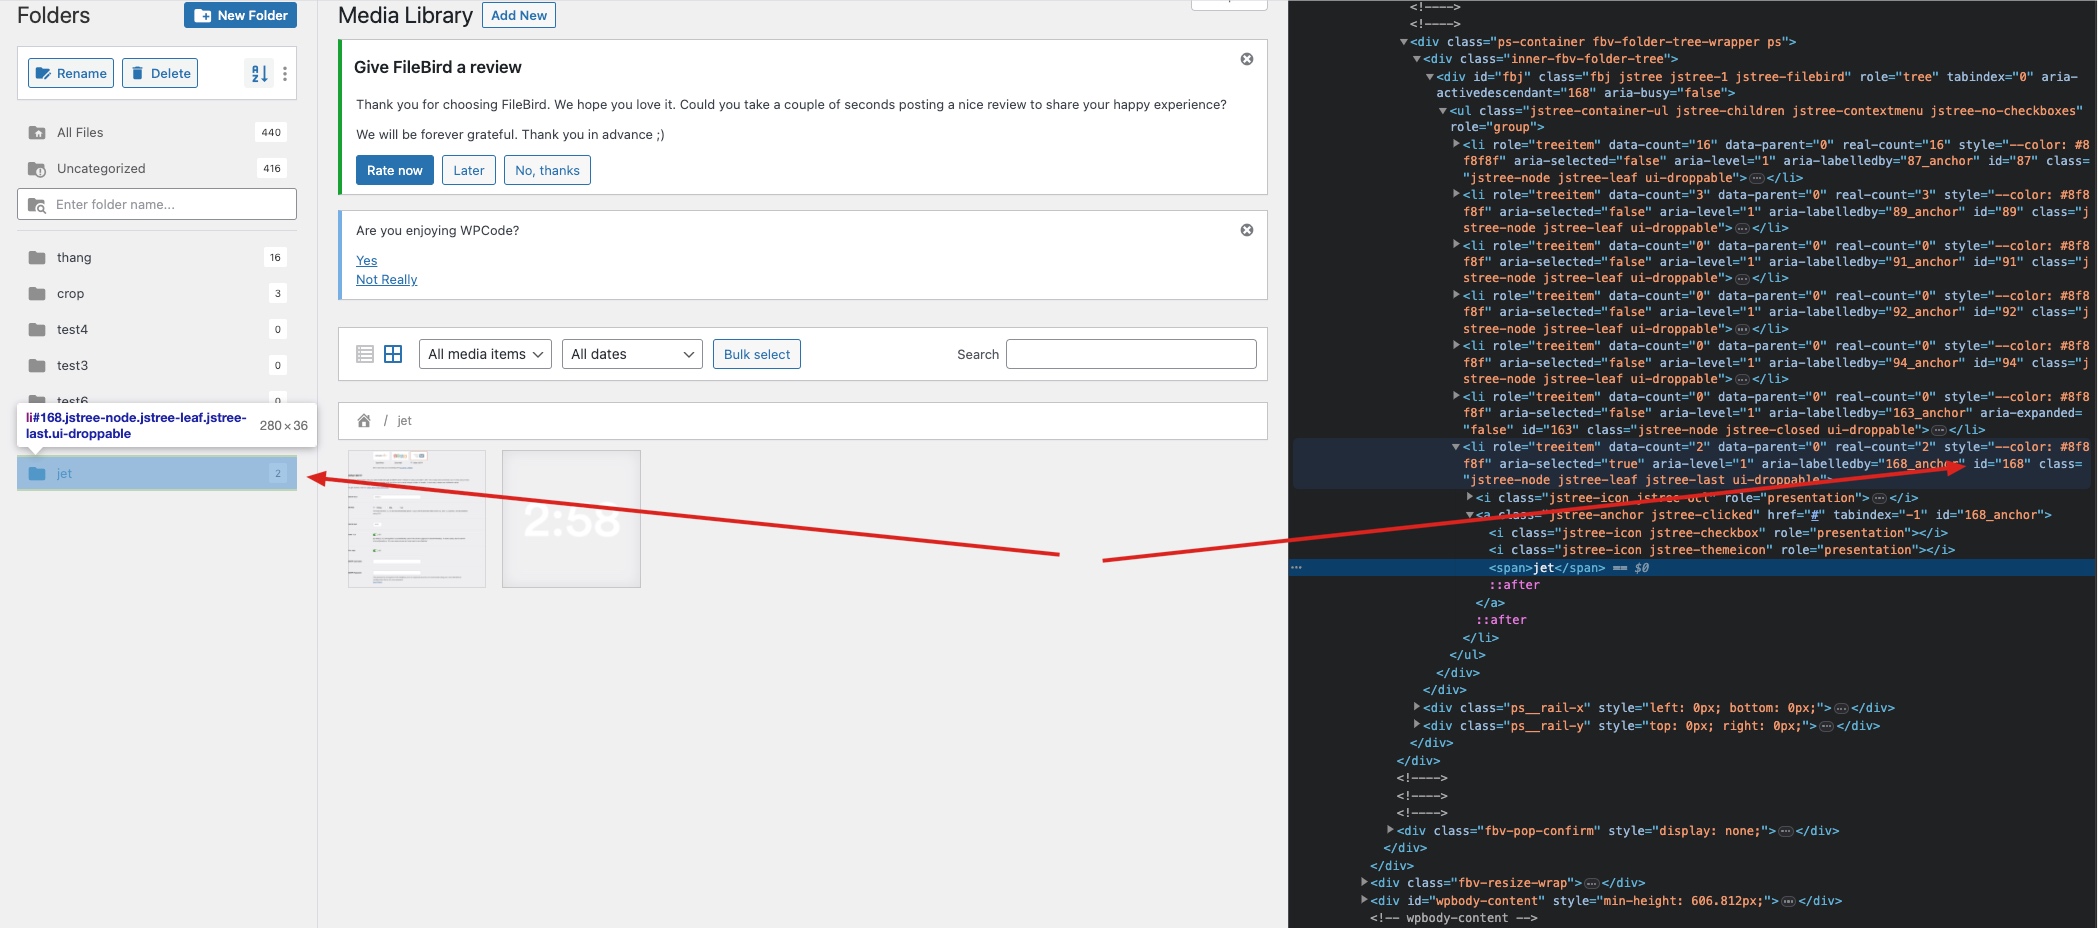Select the All Files folder
The width and height of the screenshot is (2098, 928).
[80, 132]
